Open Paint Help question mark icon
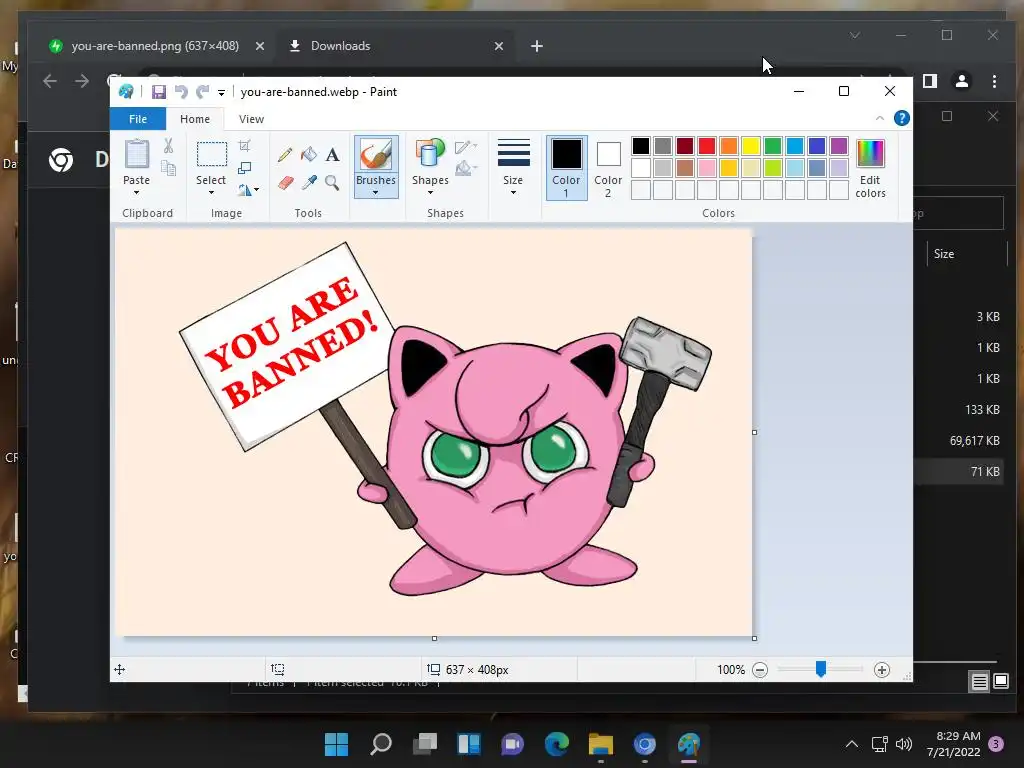 [x=901, y=118]
